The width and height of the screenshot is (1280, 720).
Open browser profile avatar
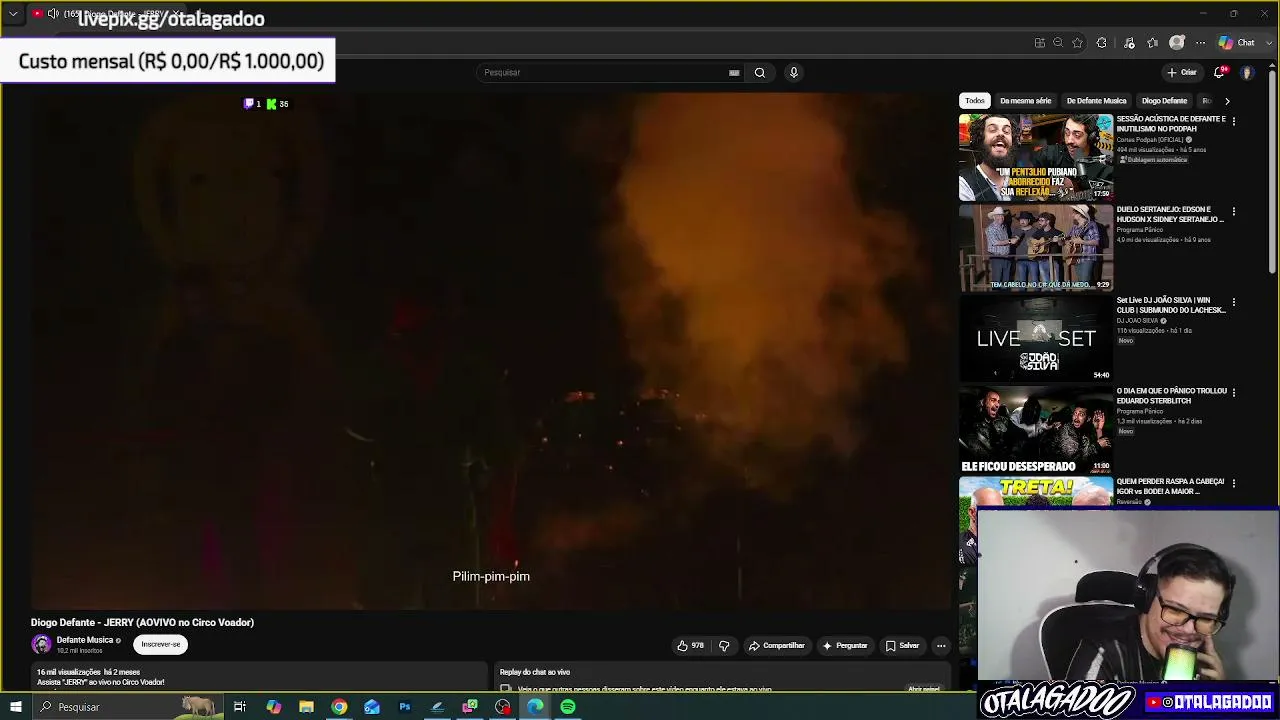(x=1177, y=43)
